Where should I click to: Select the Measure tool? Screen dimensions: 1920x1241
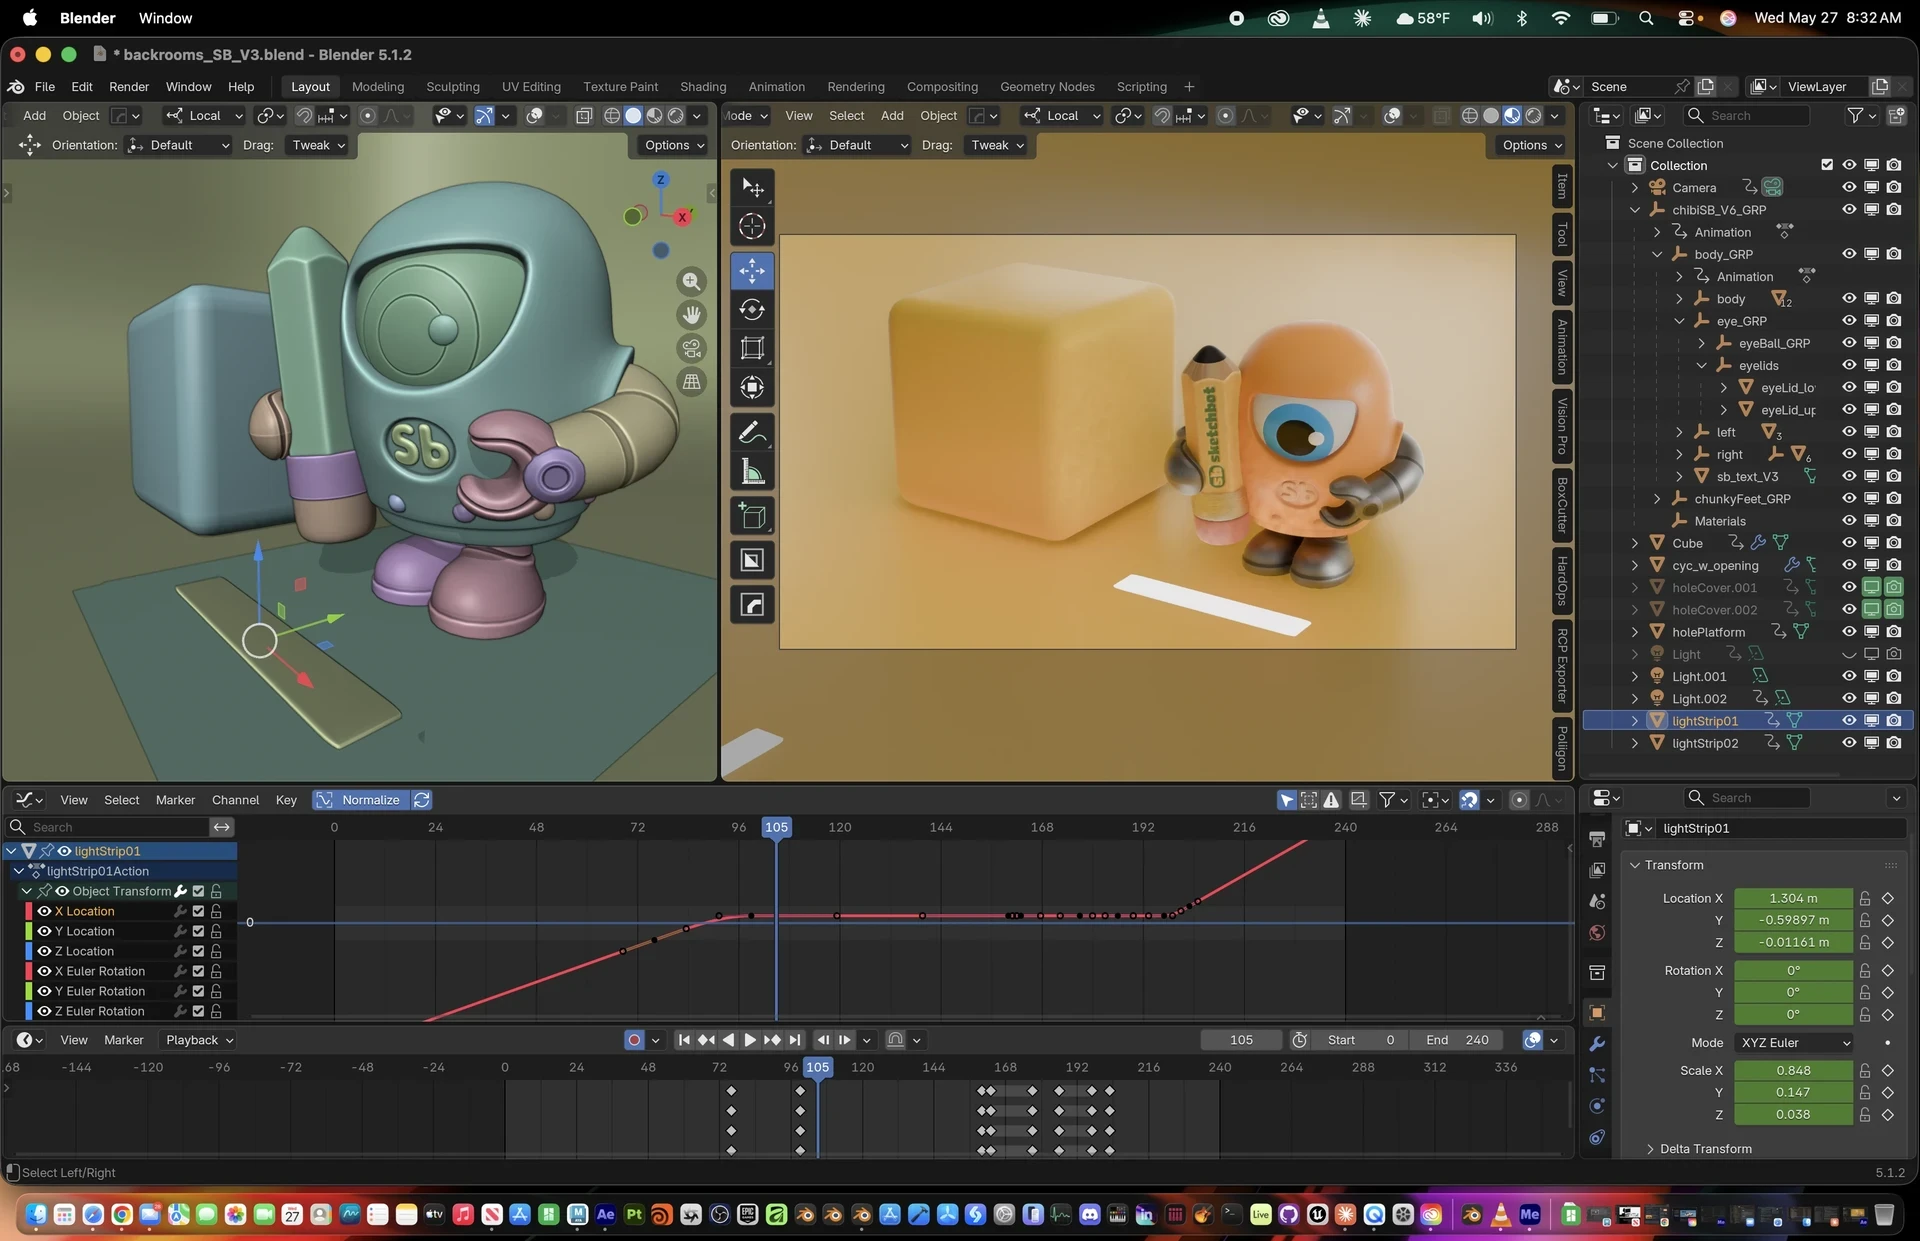coord(752,471)
